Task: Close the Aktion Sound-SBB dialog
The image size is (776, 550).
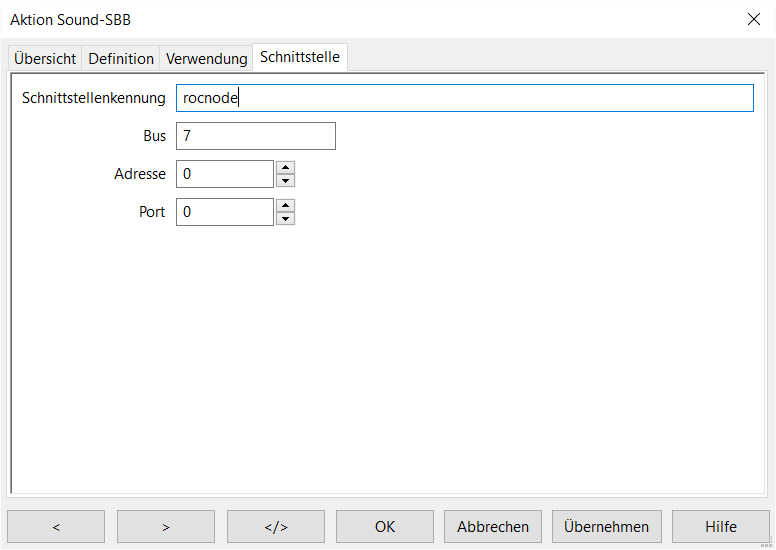Action: [x=753, y=19]
